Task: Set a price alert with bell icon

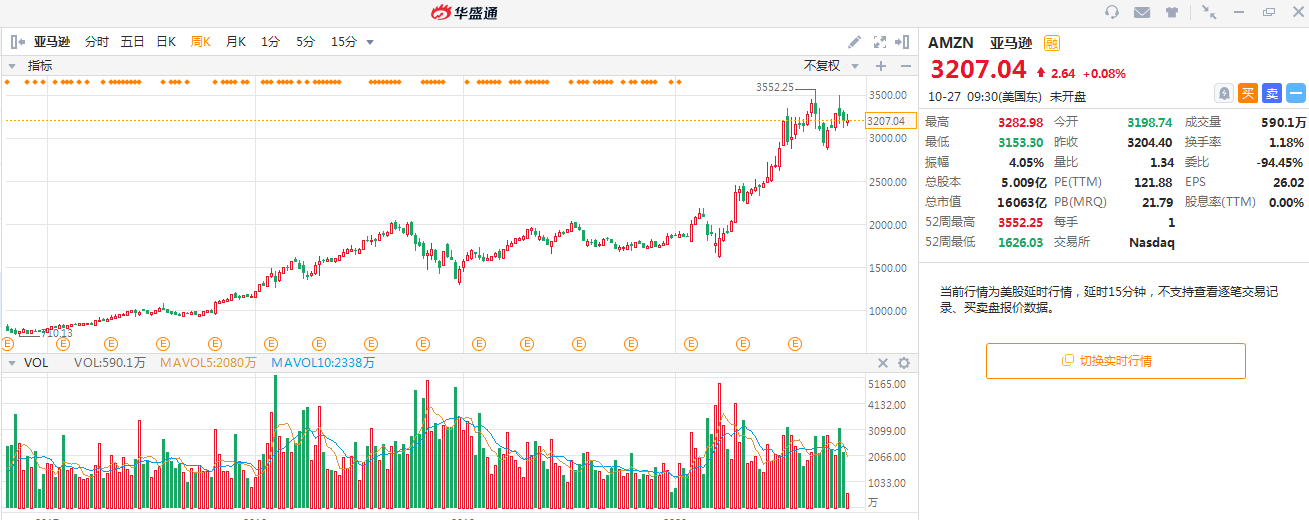Action: coord(1224,93)
